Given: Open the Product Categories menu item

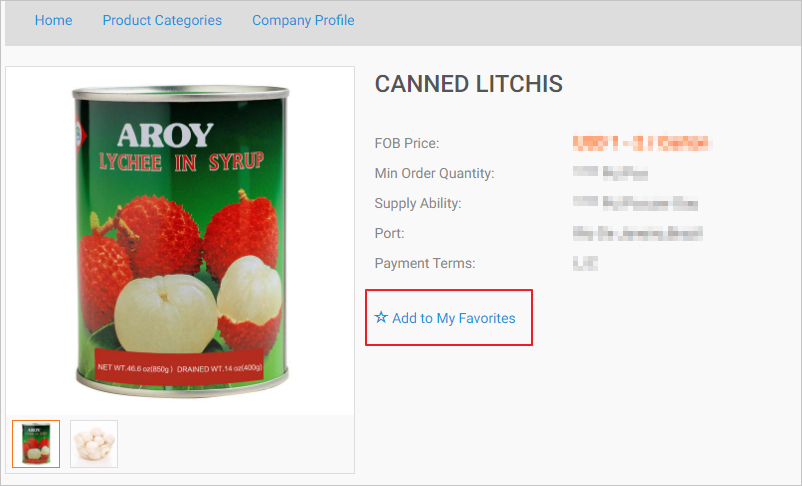Looking at the screenshot, I should 162,20.
